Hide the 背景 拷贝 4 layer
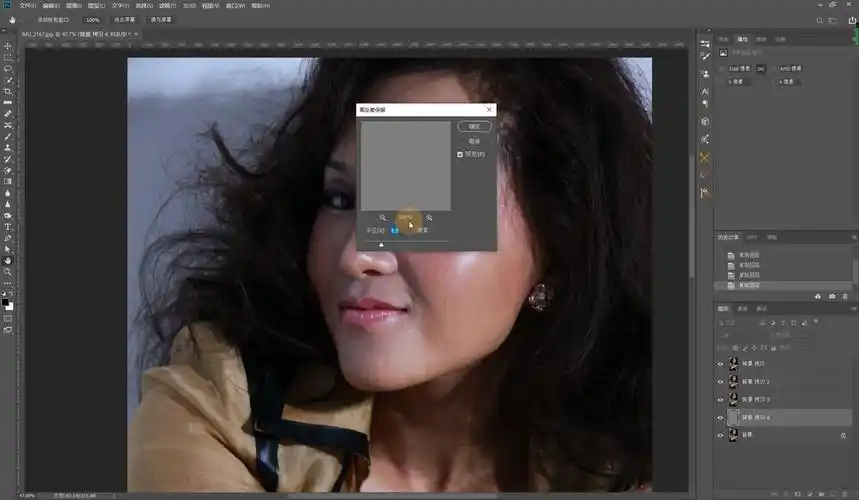Viewport: 859px width, 500px height. 720,417
